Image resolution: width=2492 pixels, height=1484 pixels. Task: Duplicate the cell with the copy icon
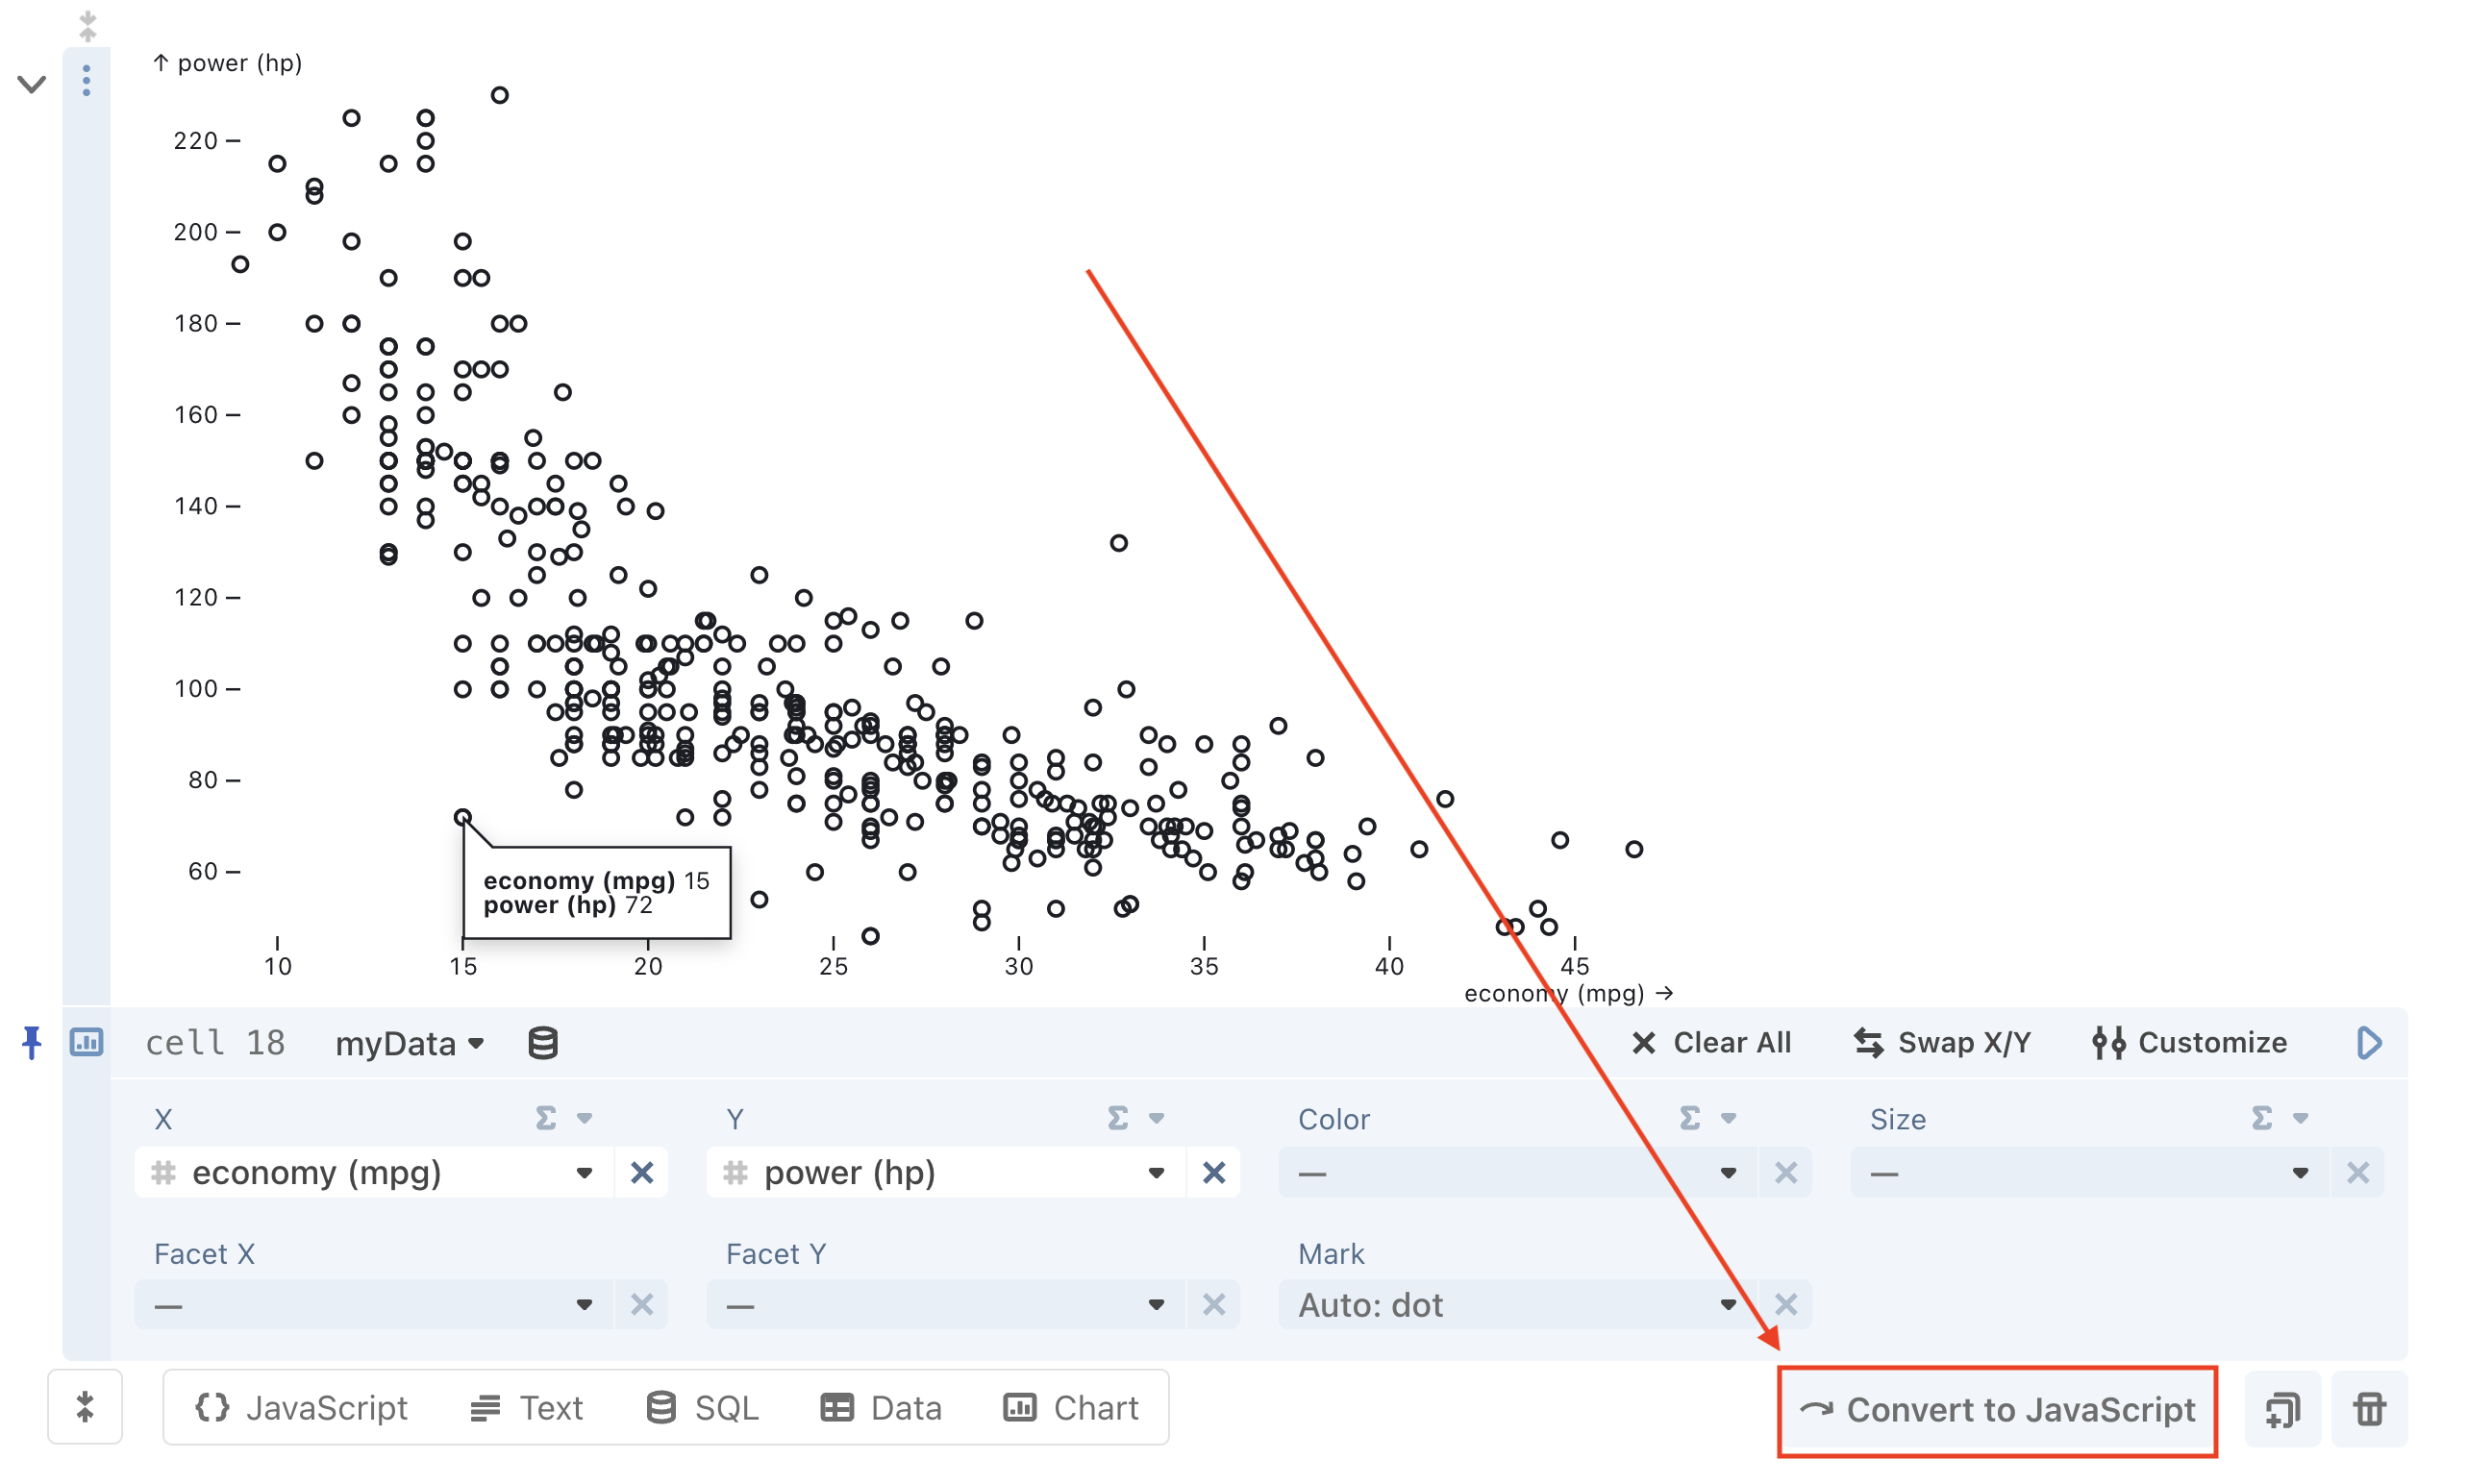pyautogui.click(x=2283, y=1408)
